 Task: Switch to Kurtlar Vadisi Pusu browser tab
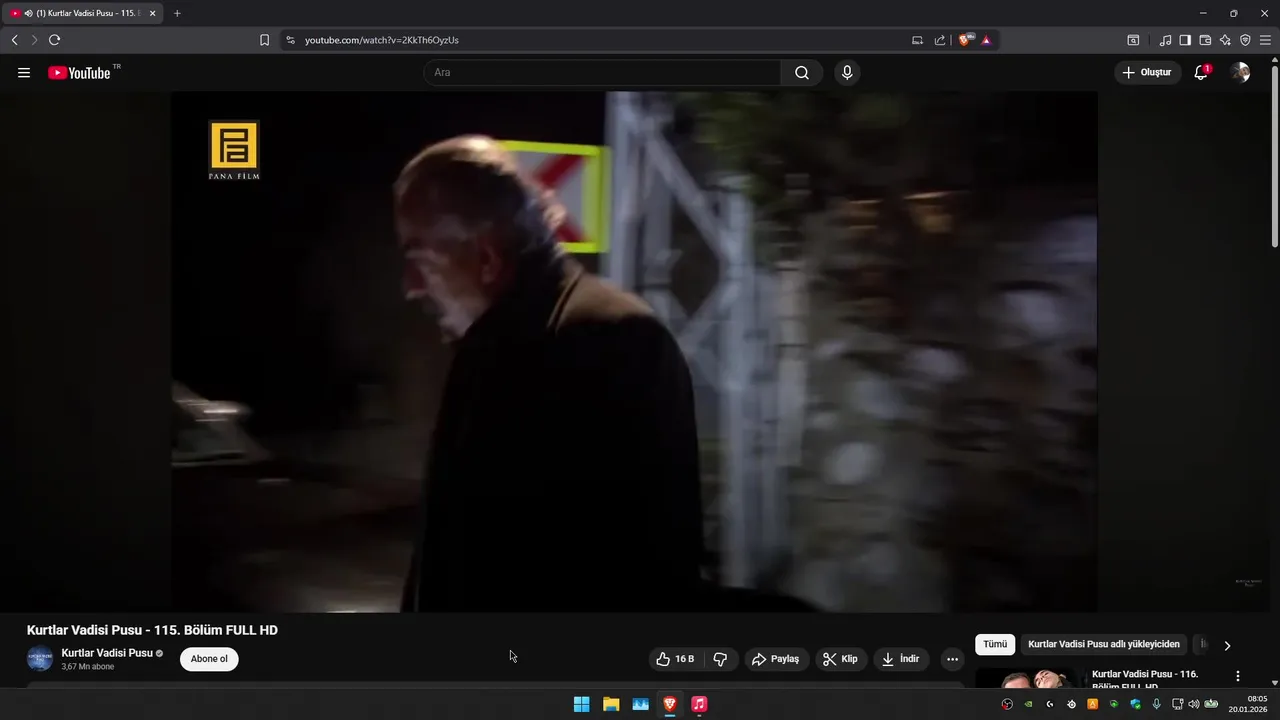pos(82,14)
